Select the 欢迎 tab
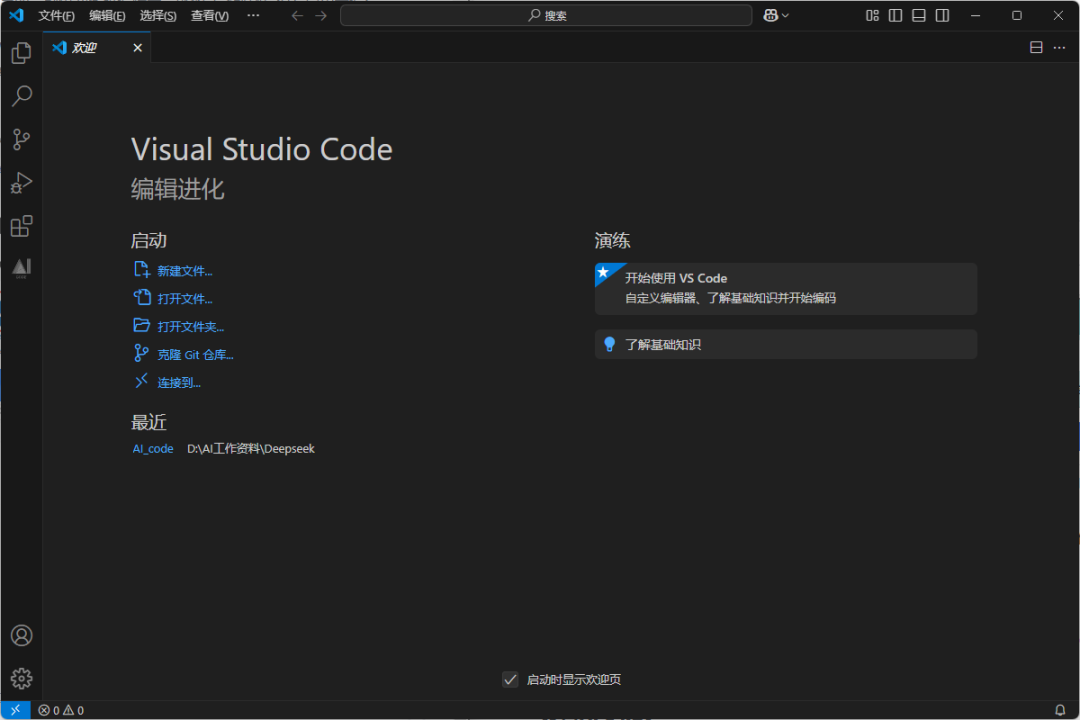Viewport: 1080px width, 720px height. [85, 47]
